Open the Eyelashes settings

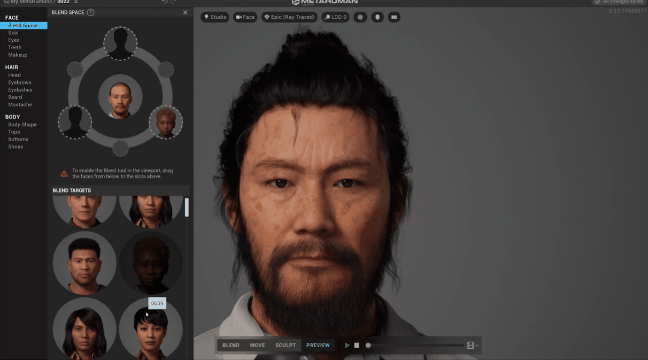20,90
